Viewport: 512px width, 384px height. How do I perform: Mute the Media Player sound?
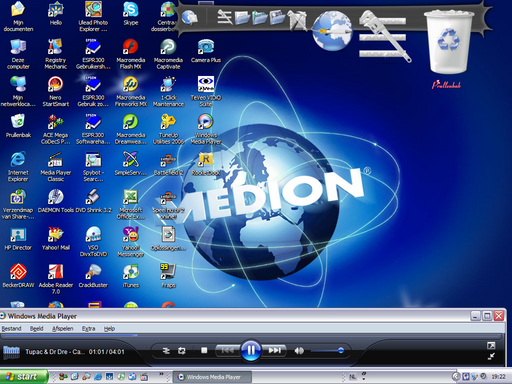(x=299, y=351)
